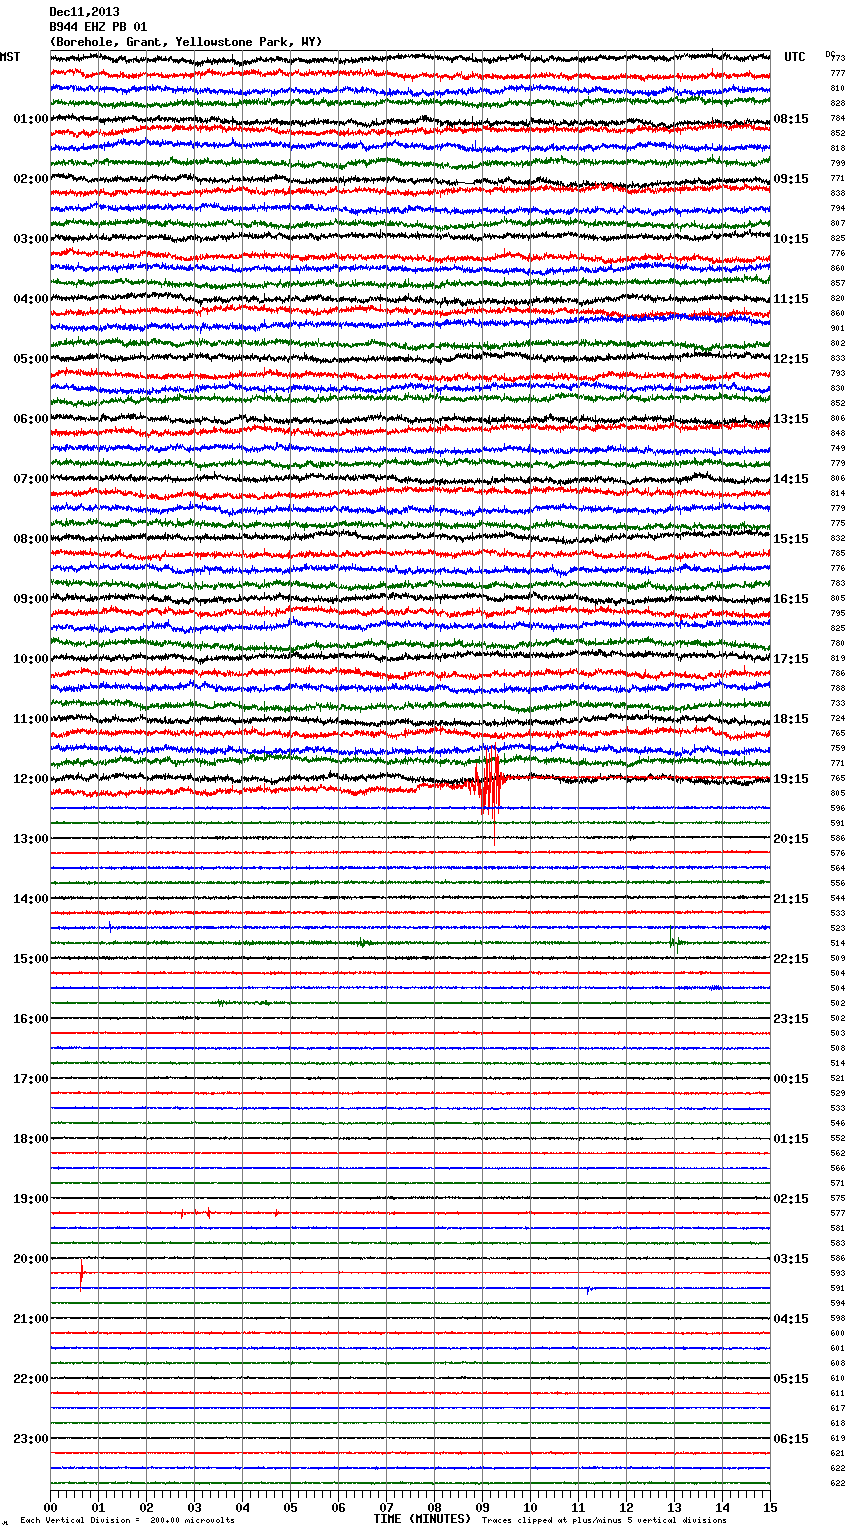Click the 12:15 UTC time label

pos(791,359)
